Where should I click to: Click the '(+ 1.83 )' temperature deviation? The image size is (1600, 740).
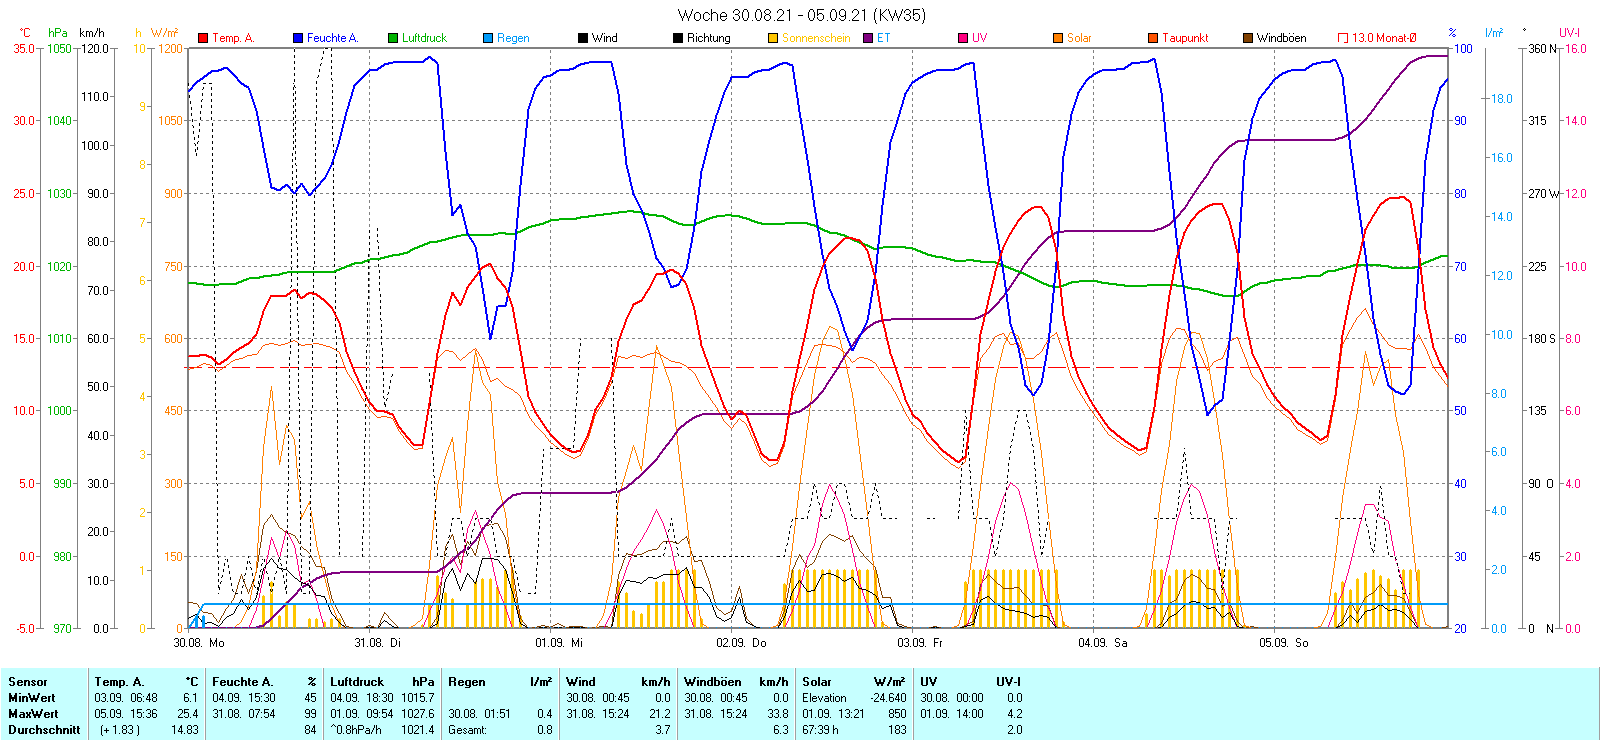pyautogui.click(x=120, y=730)
